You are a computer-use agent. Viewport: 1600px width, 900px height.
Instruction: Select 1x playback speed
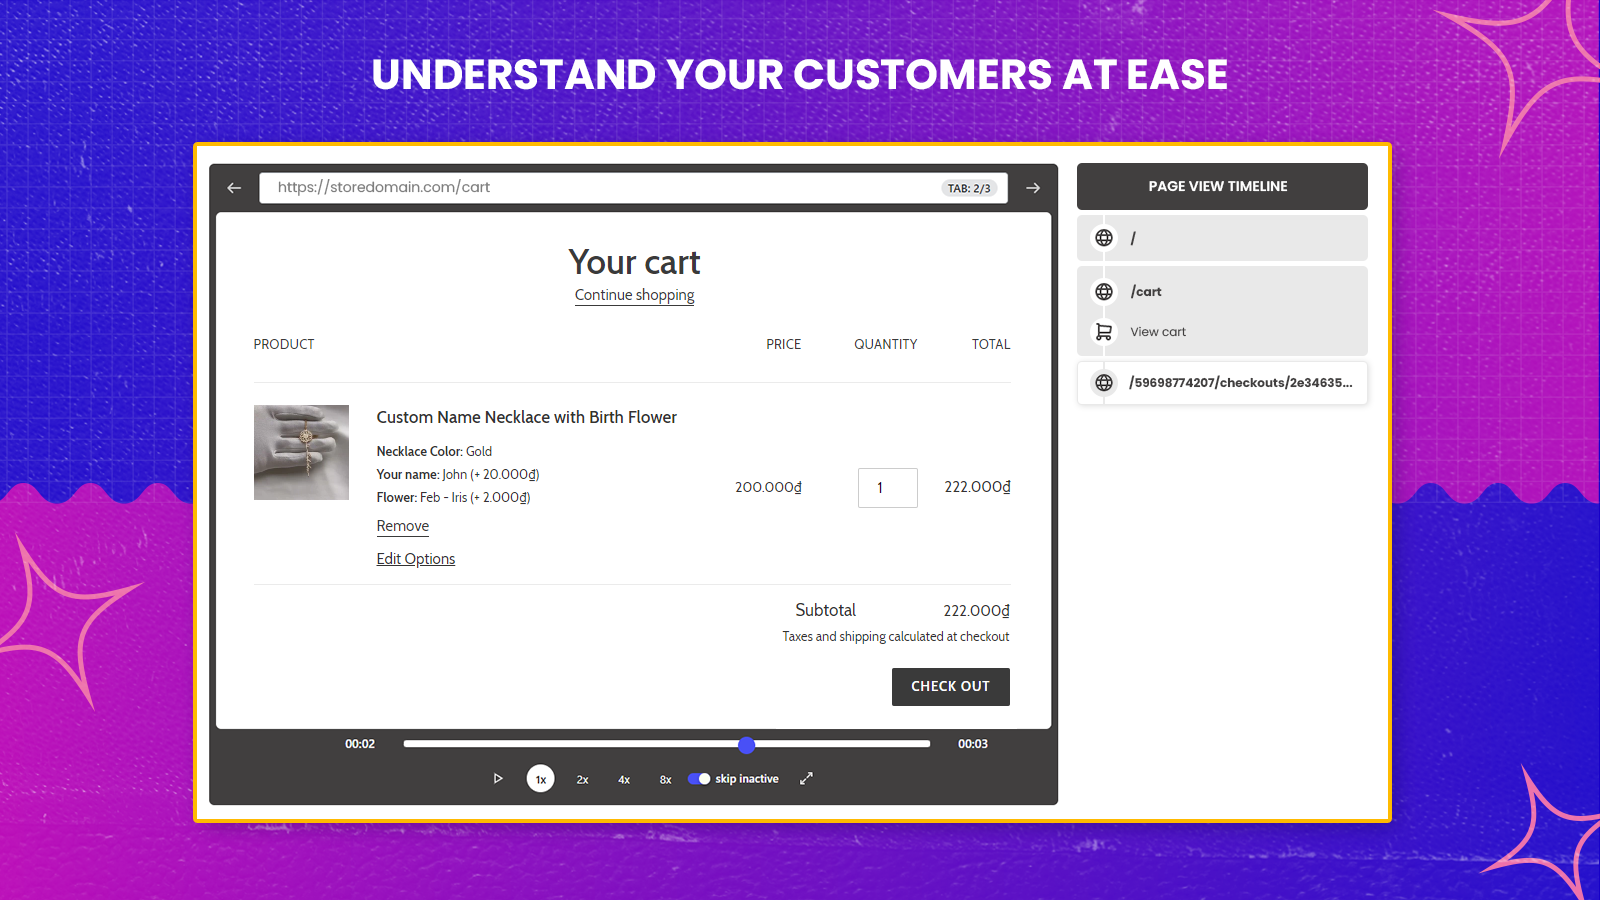[x=540, y=779]
